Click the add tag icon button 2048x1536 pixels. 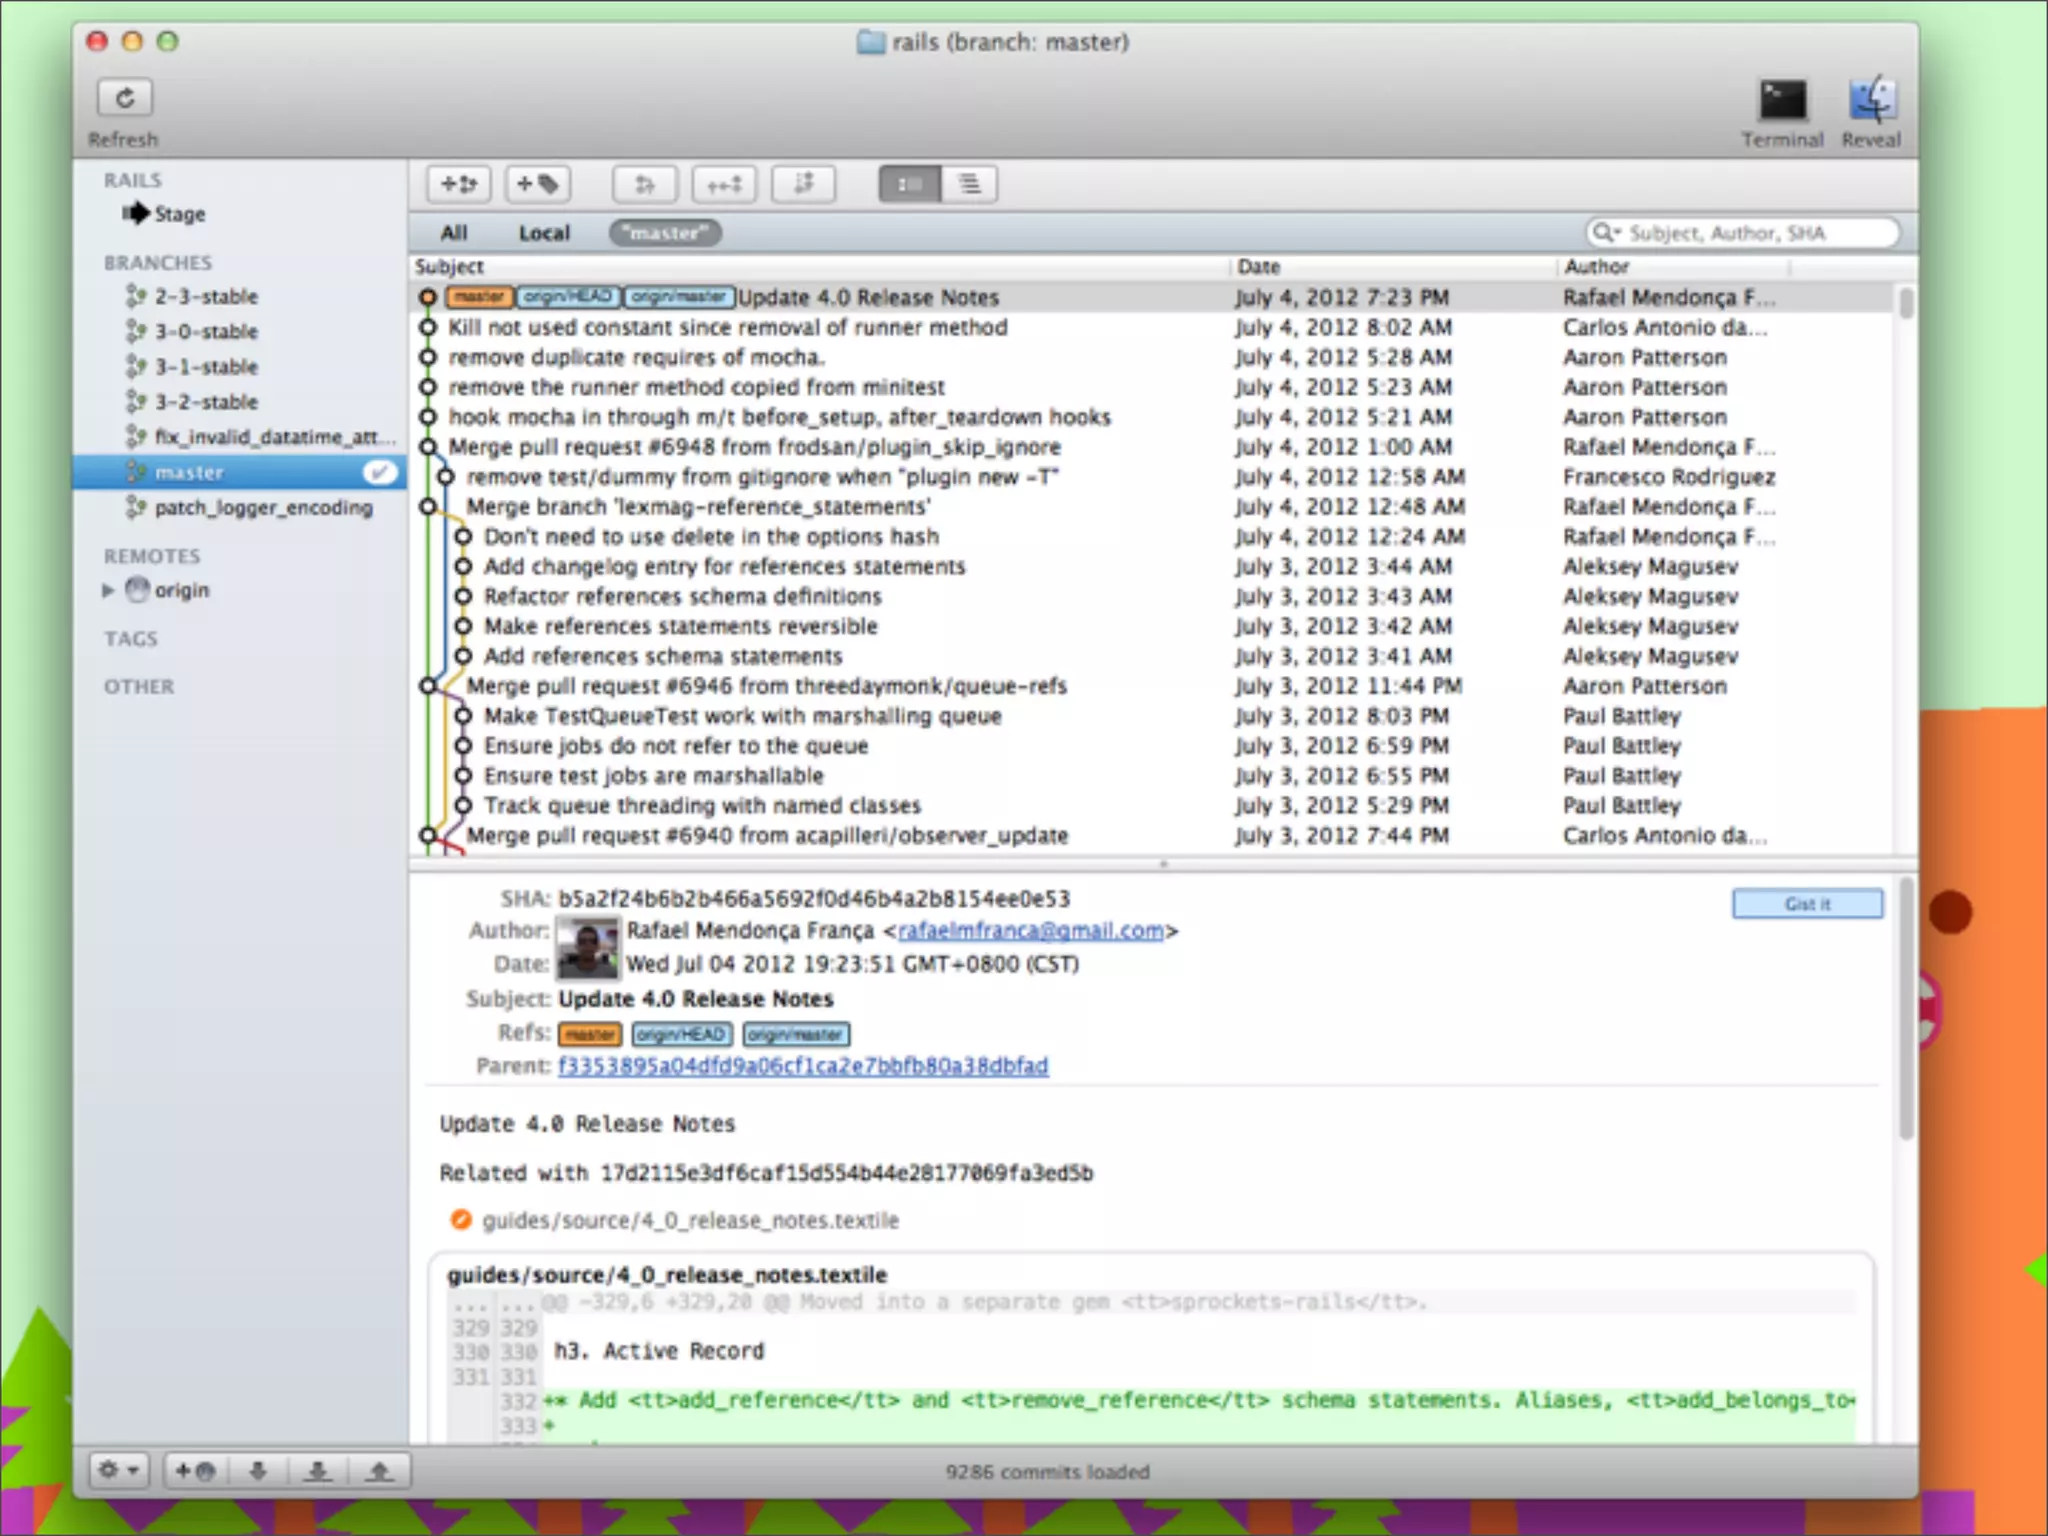(537, 184)
